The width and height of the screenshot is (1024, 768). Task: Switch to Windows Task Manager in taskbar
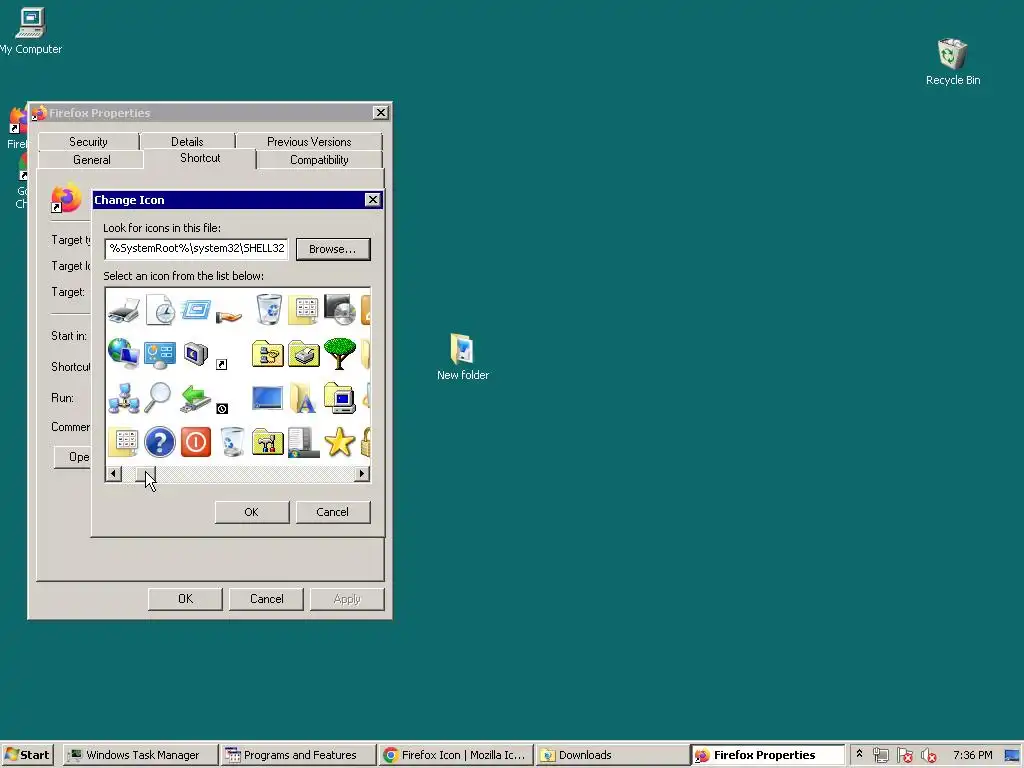(141, 755)
